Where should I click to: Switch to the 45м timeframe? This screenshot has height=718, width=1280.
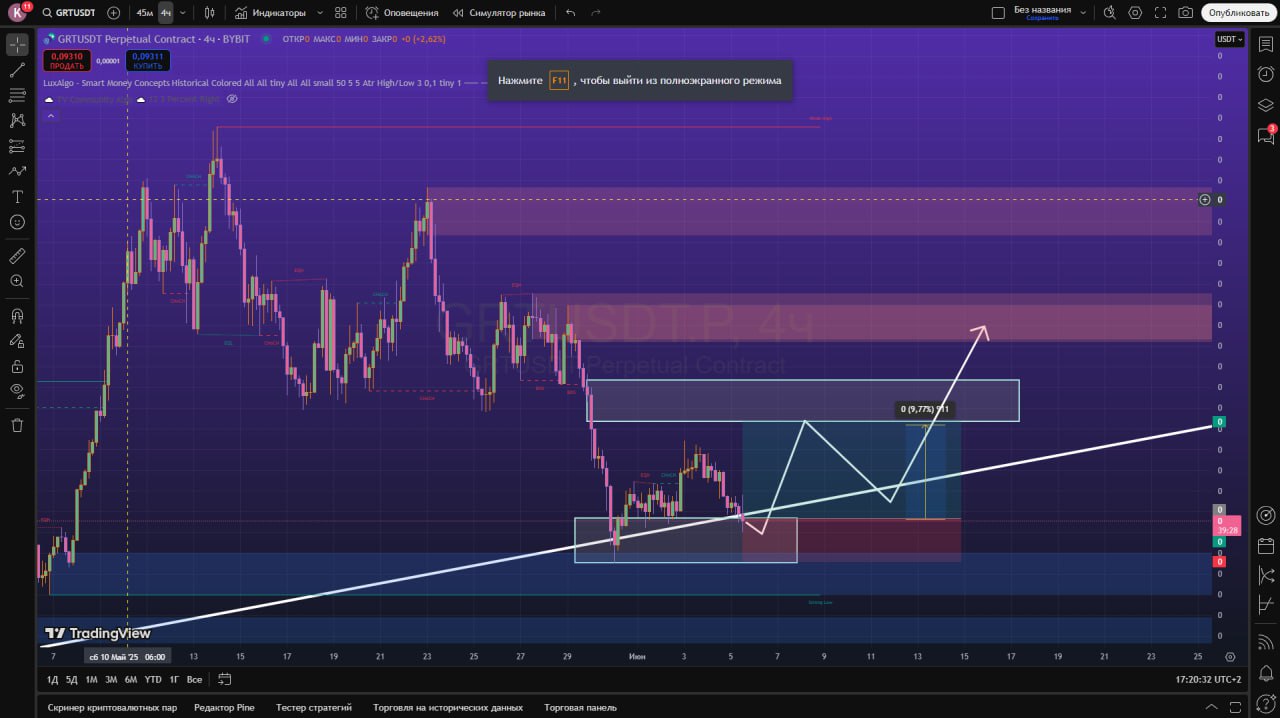[x=145, y=13]
